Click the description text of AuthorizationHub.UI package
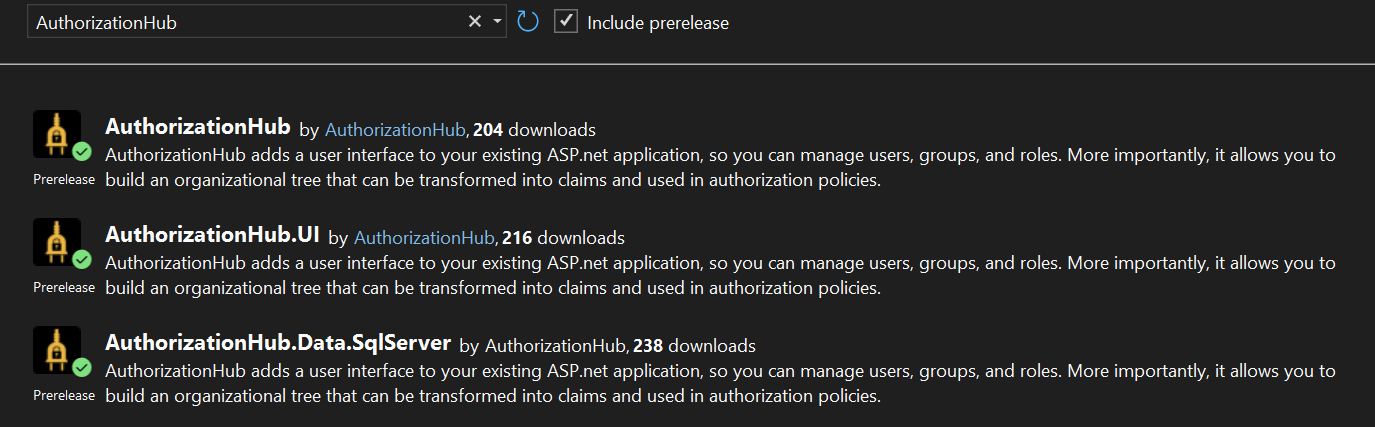1375x427 pixels. click(x=720, y=276)
